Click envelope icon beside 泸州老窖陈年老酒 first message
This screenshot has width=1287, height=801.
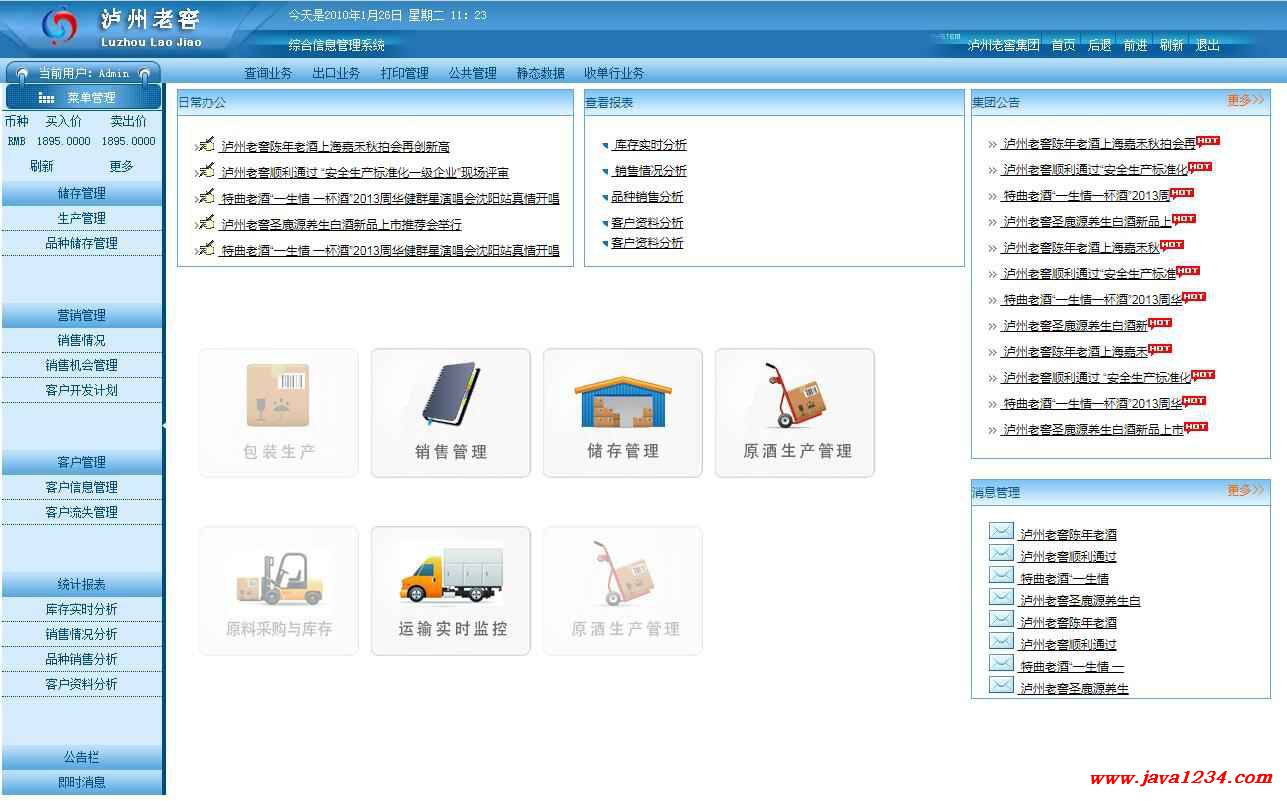[1001, 531]
